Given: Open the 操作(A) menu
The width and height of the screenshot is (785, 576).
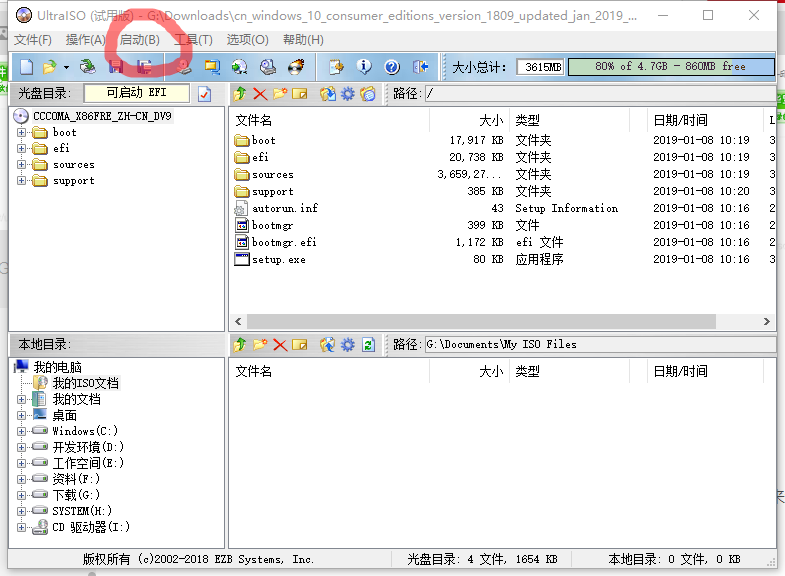Looking at the screenshot, I should coord(86,40).
